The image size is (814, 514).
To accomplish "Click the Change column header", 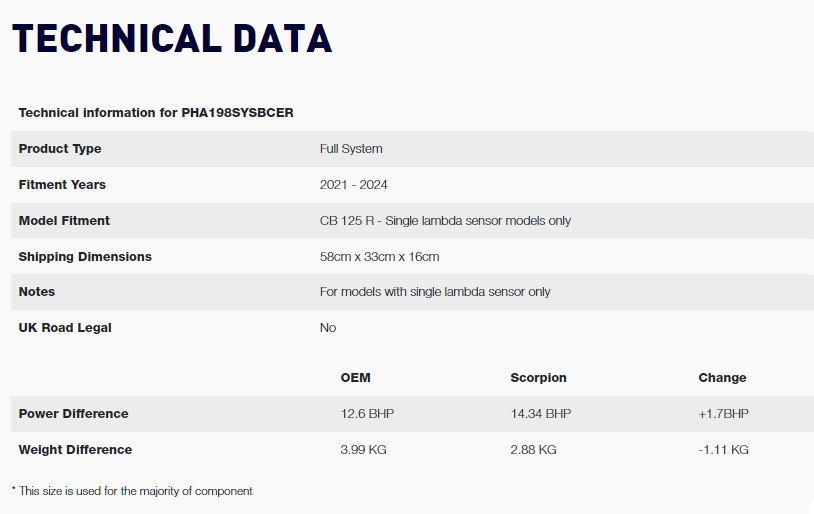I will 722,377.
